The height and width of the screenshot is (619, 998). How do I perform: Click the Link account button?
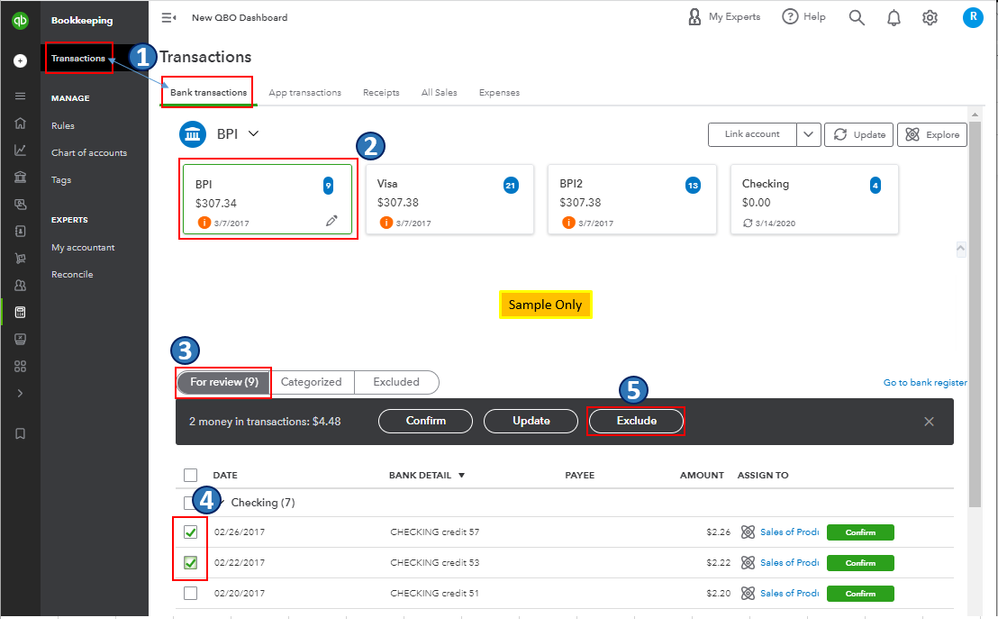pos(752,135)
